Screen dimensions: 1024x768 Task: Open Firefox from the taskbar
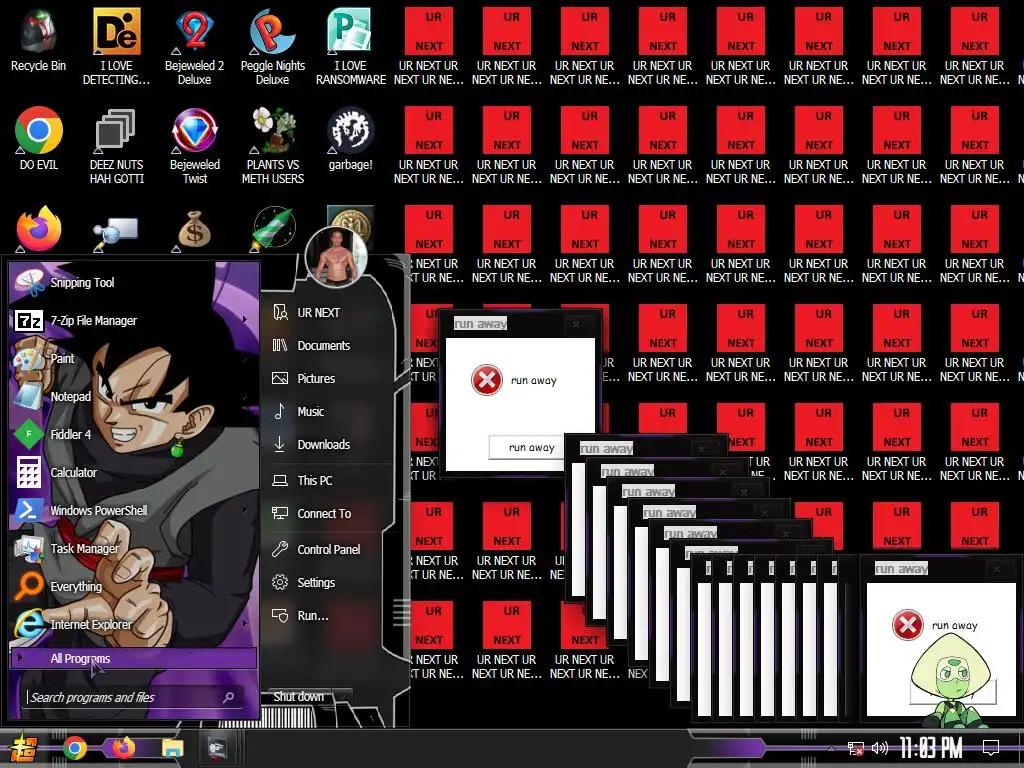coord(123,748)
